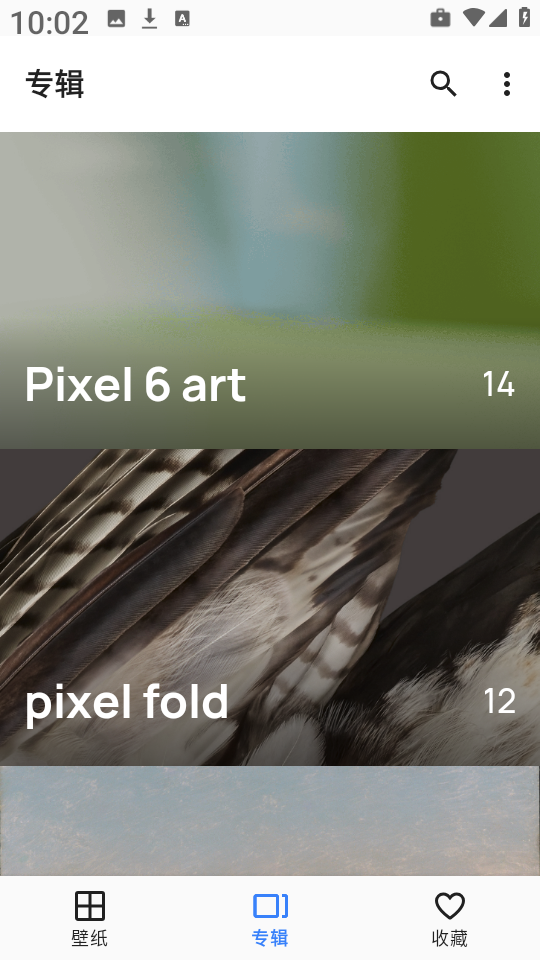Tap the heart favorites icon
The height and width of the screenshot is (960, 540).
coord(450,906)
